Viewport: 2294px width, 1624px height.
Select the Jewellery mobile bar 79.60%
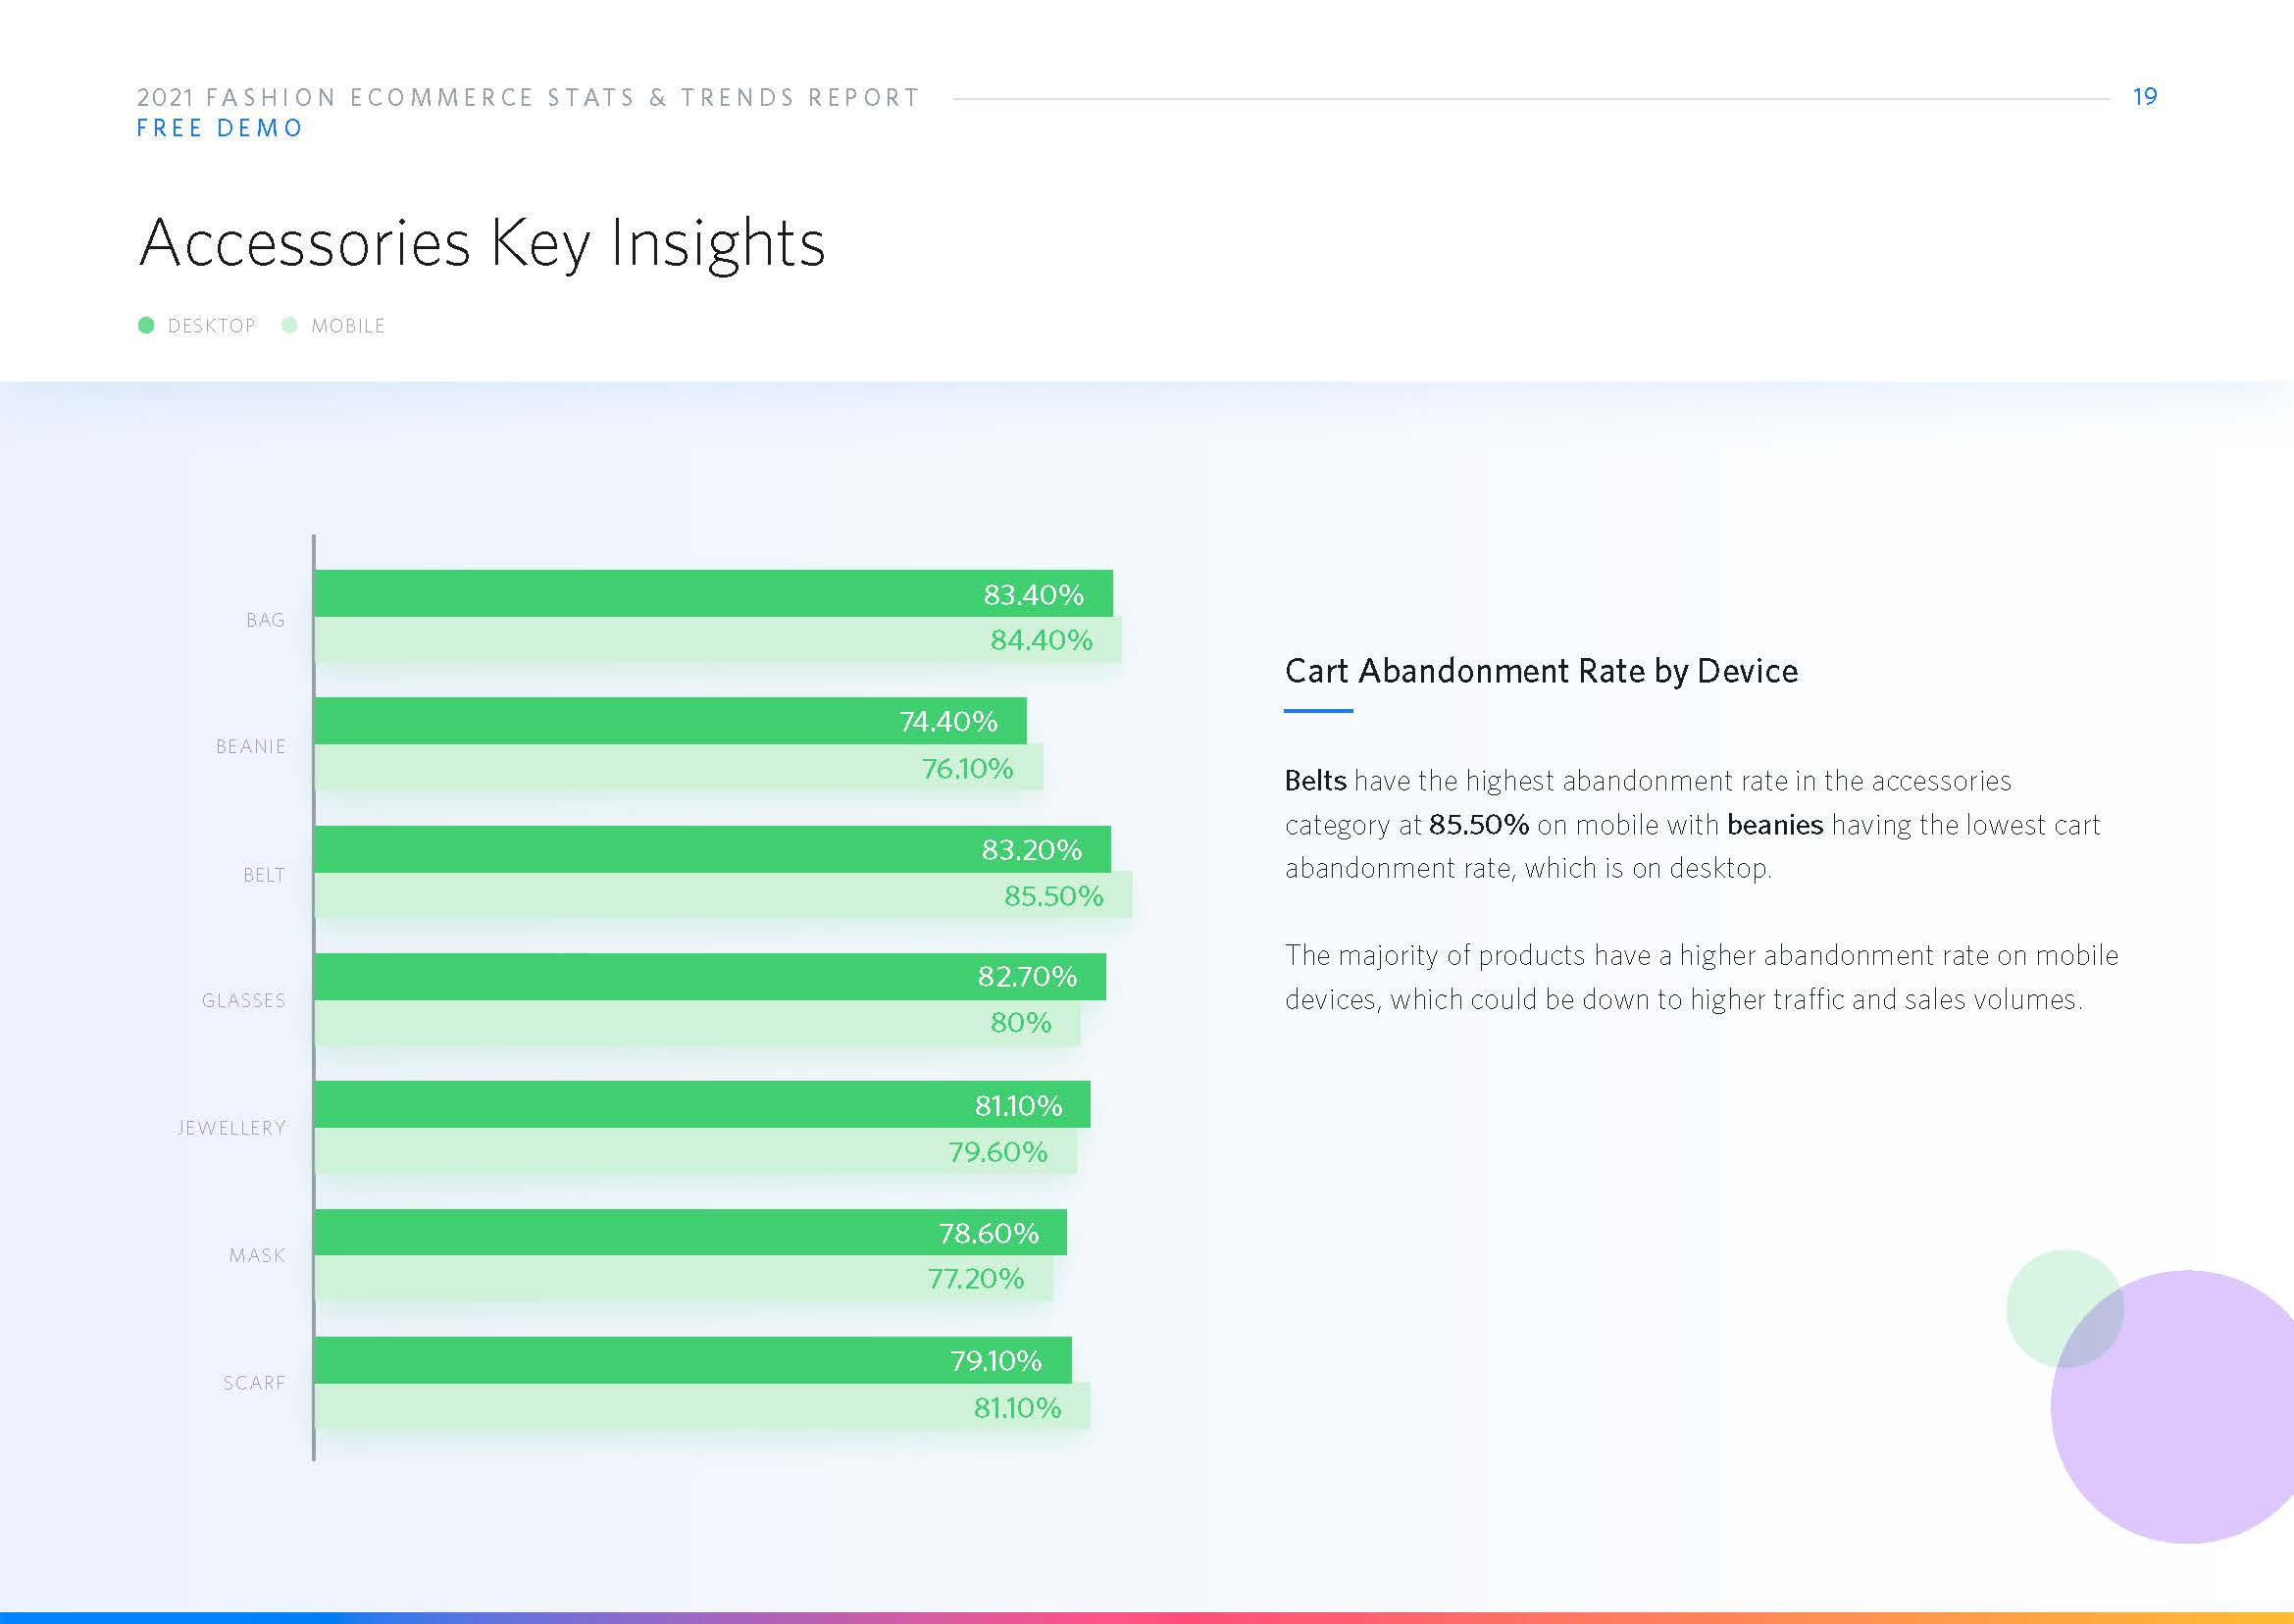click(695, 1151)
